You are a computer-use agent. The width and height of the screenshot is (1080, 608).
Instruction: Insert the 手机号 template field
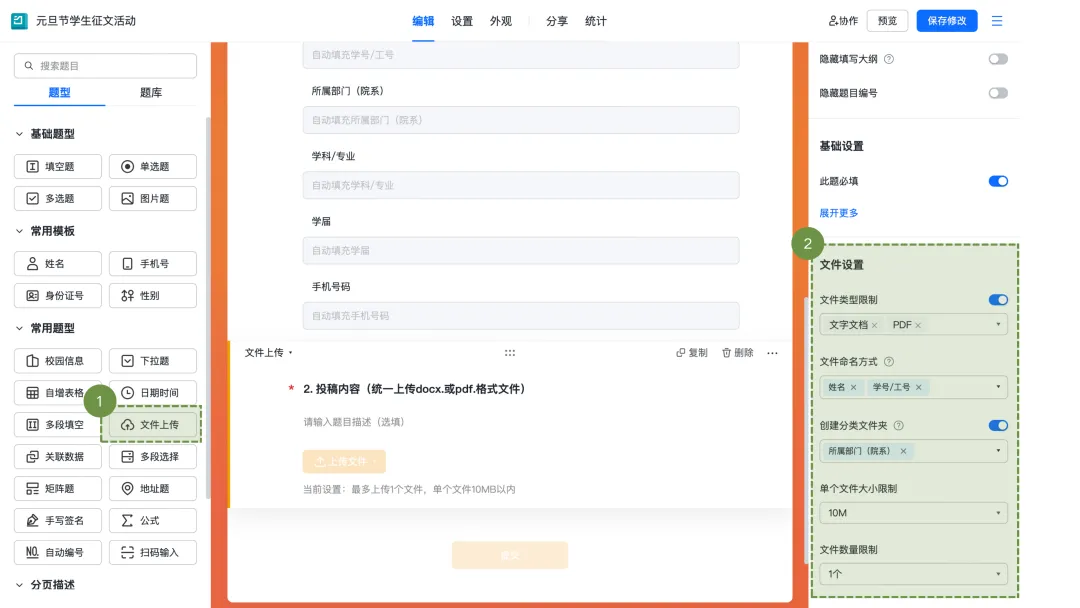pos(153,264)
